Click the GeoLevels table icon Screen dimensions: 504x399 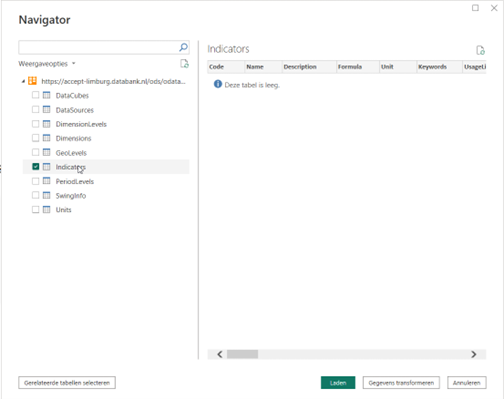pyautogui.click(x=47, y=152)
